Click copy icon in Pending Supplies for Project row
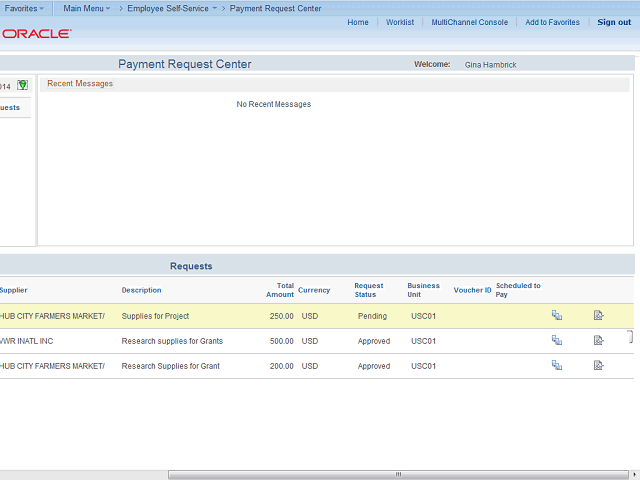Screen dimensions: 640x480 coord(557,316)
